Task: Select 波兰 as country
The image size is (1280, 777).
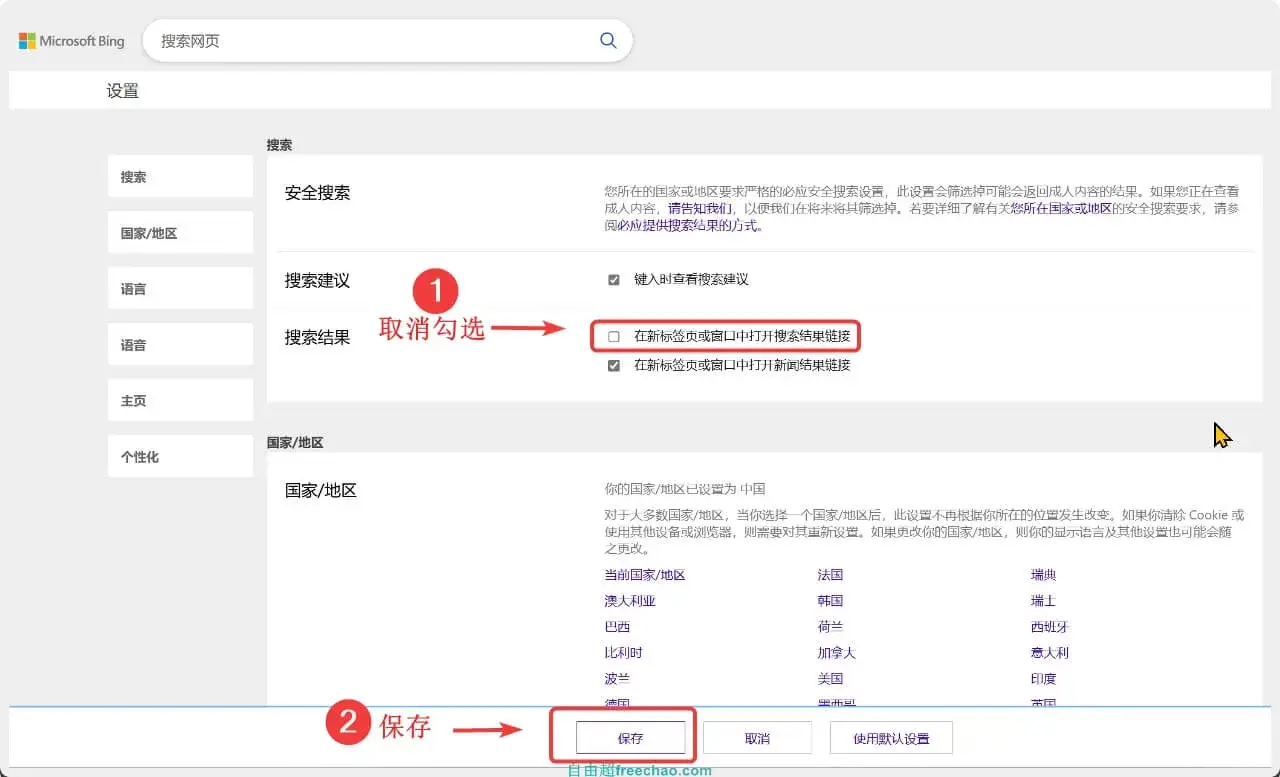Action: (x=617, y=679)
